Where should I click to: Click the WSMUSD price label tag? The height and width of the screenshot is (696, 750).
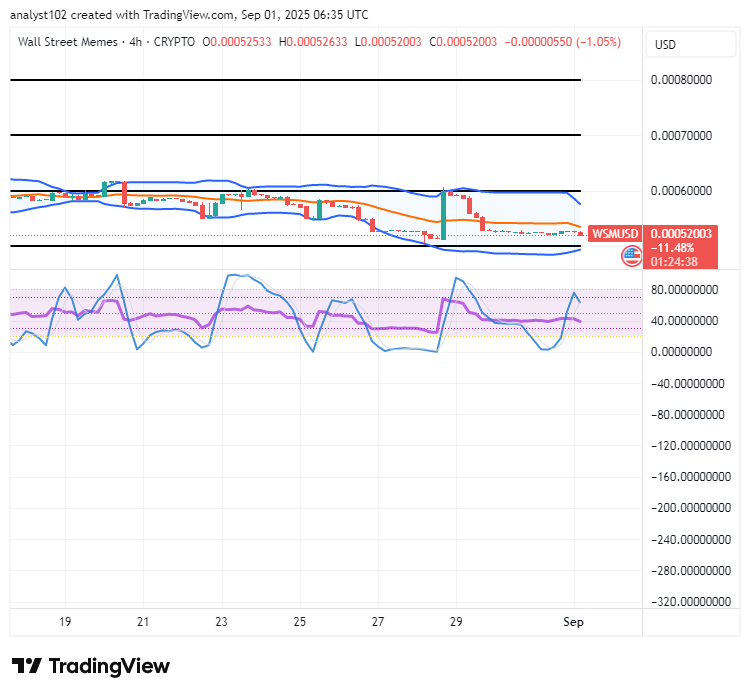615,233
